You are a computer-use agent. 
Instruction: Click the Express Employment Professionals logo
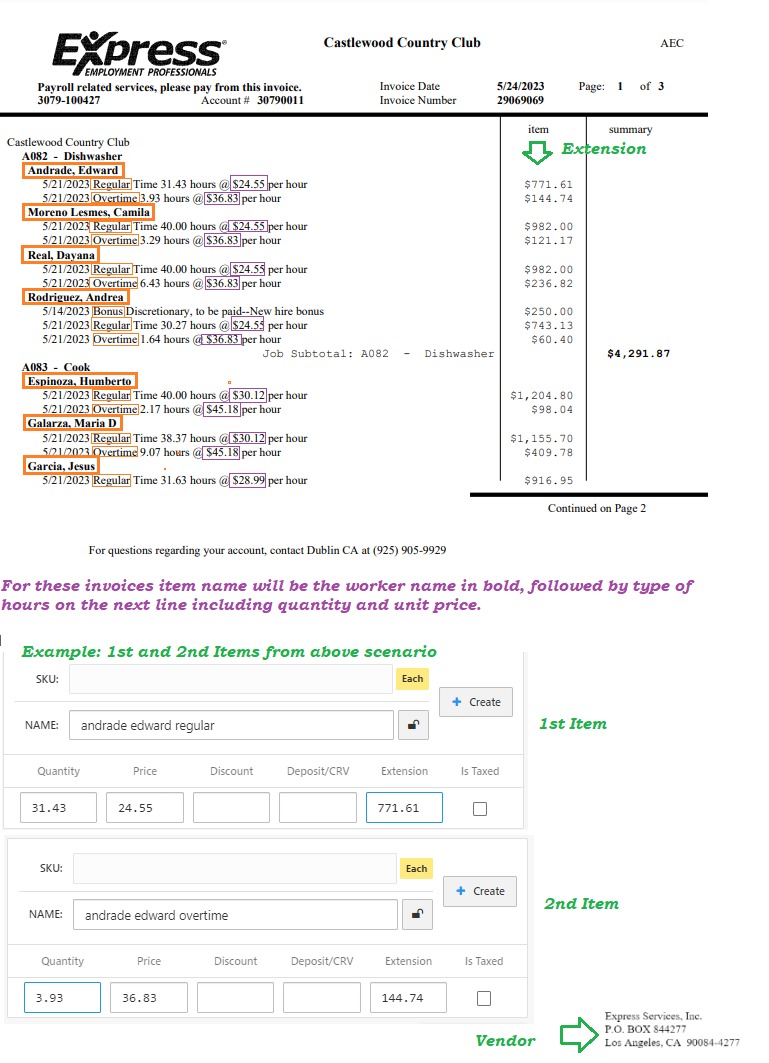pos(139,54)
